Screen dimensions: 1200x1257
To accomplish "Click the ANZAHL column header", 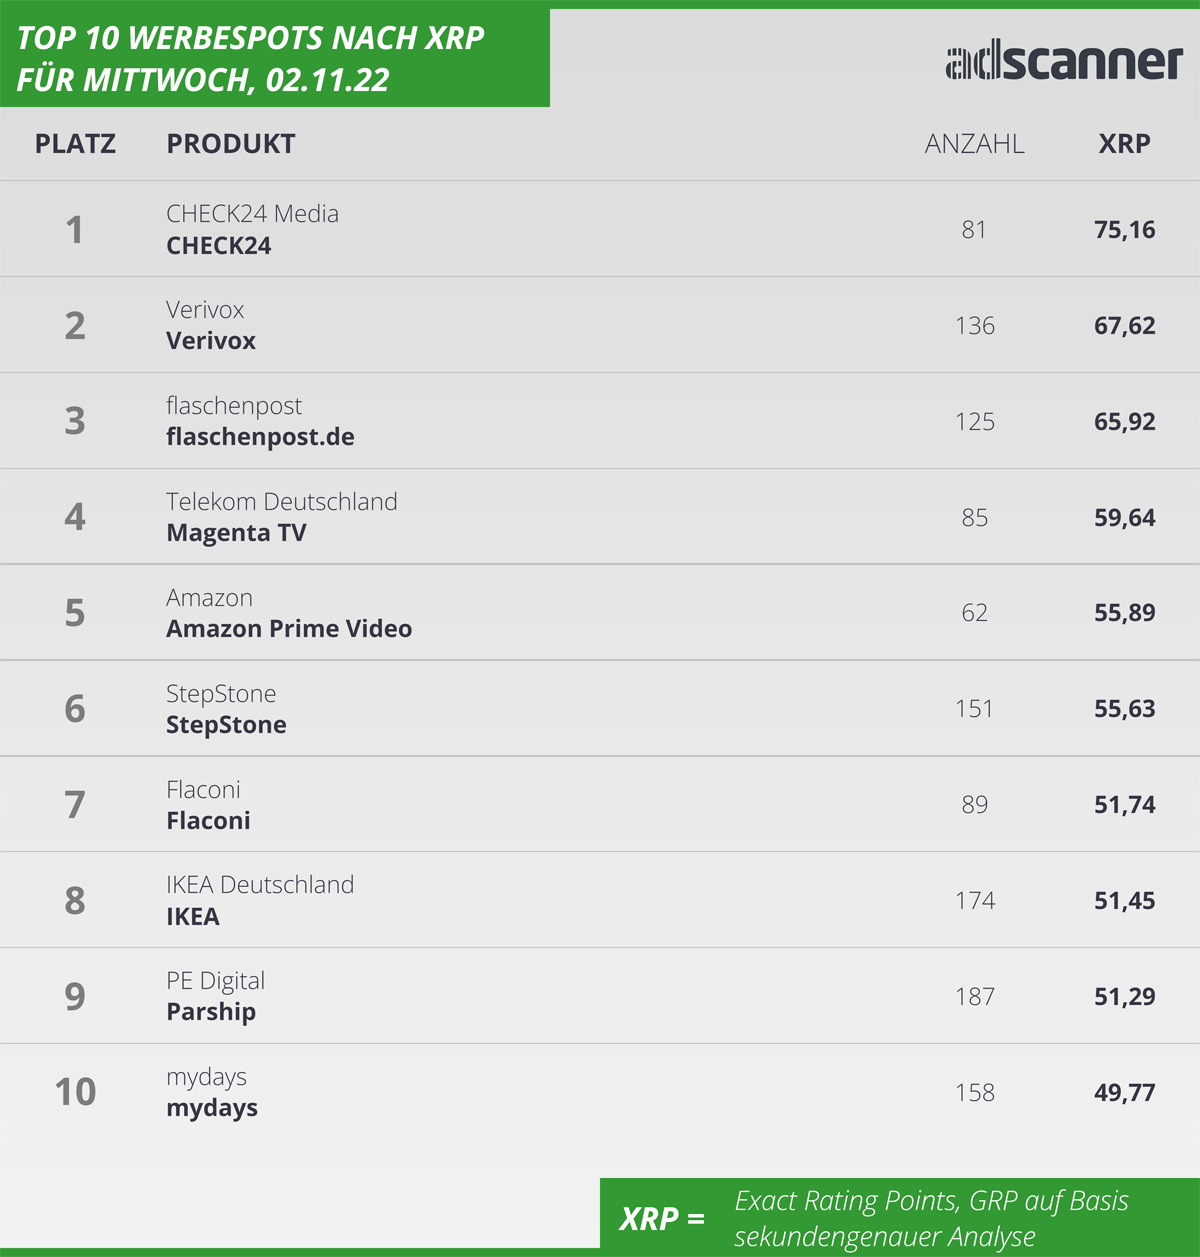I will pos(974,144).
